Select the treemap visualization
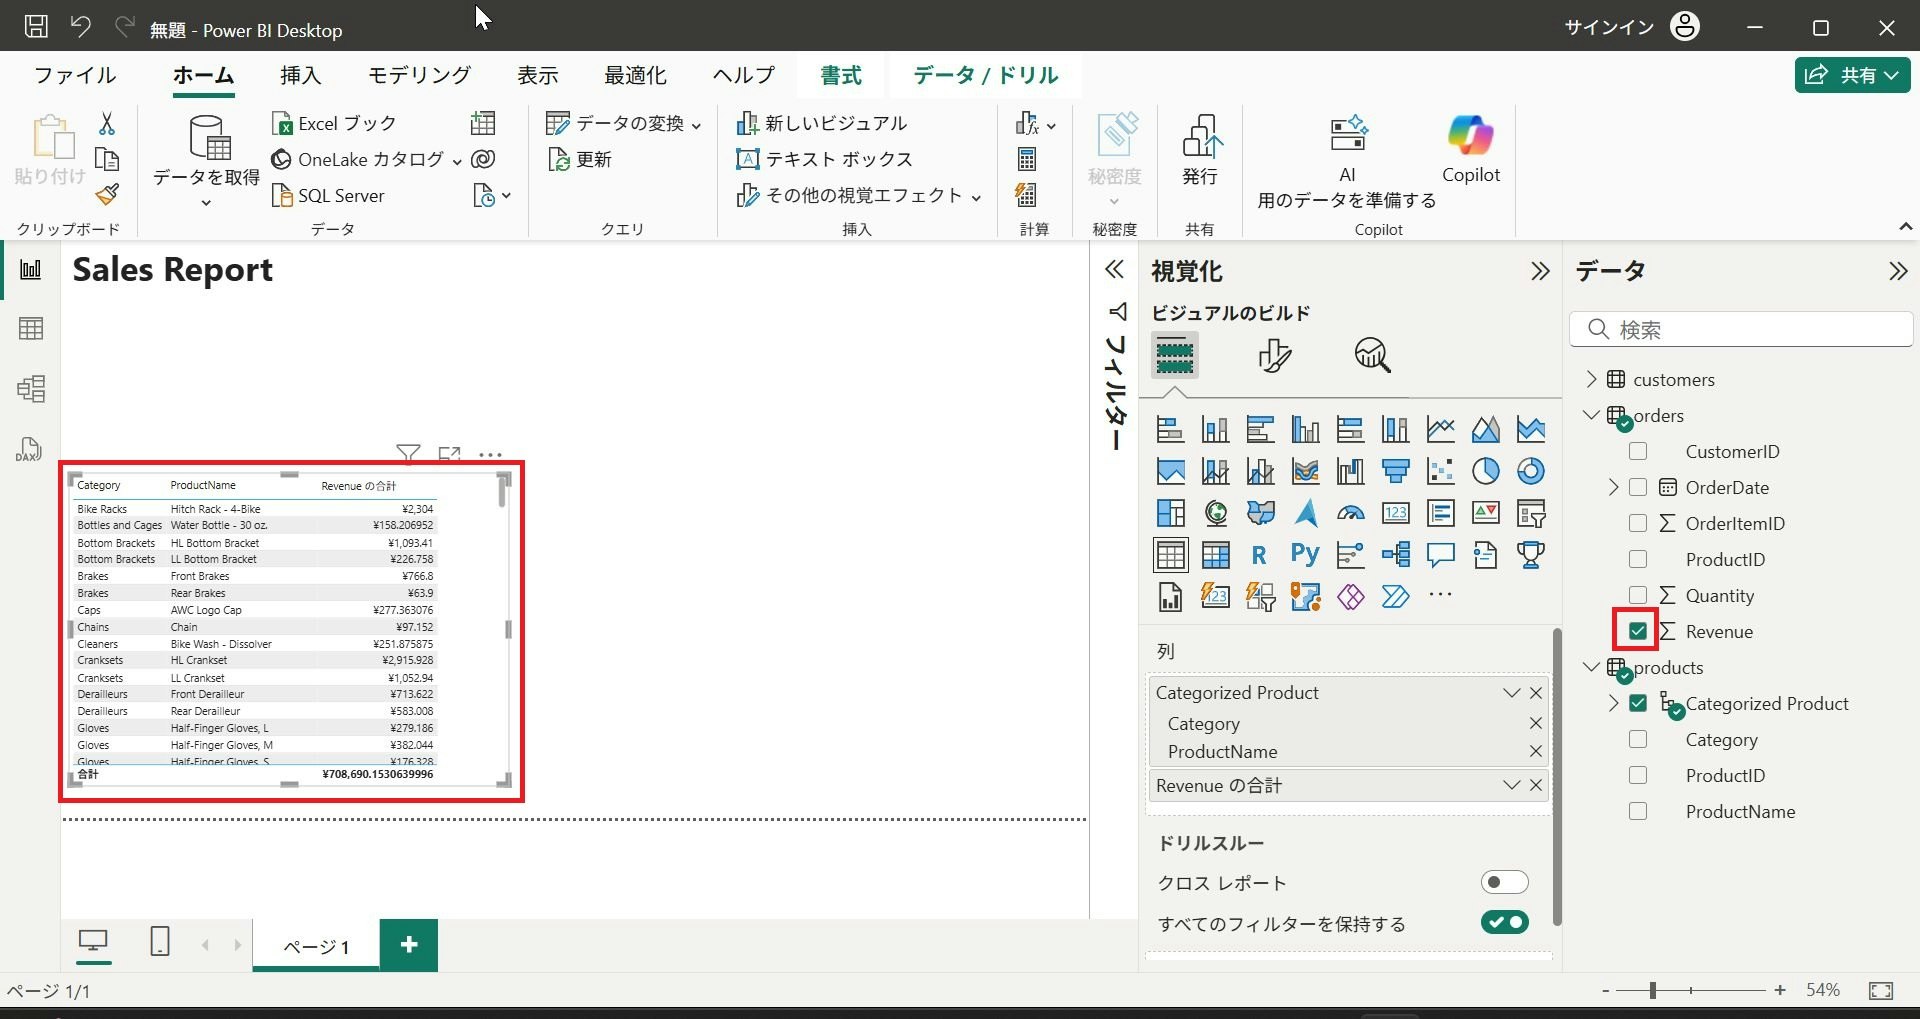Viewport: 1920px width, 1019px height. click(x=1170, y=512)
